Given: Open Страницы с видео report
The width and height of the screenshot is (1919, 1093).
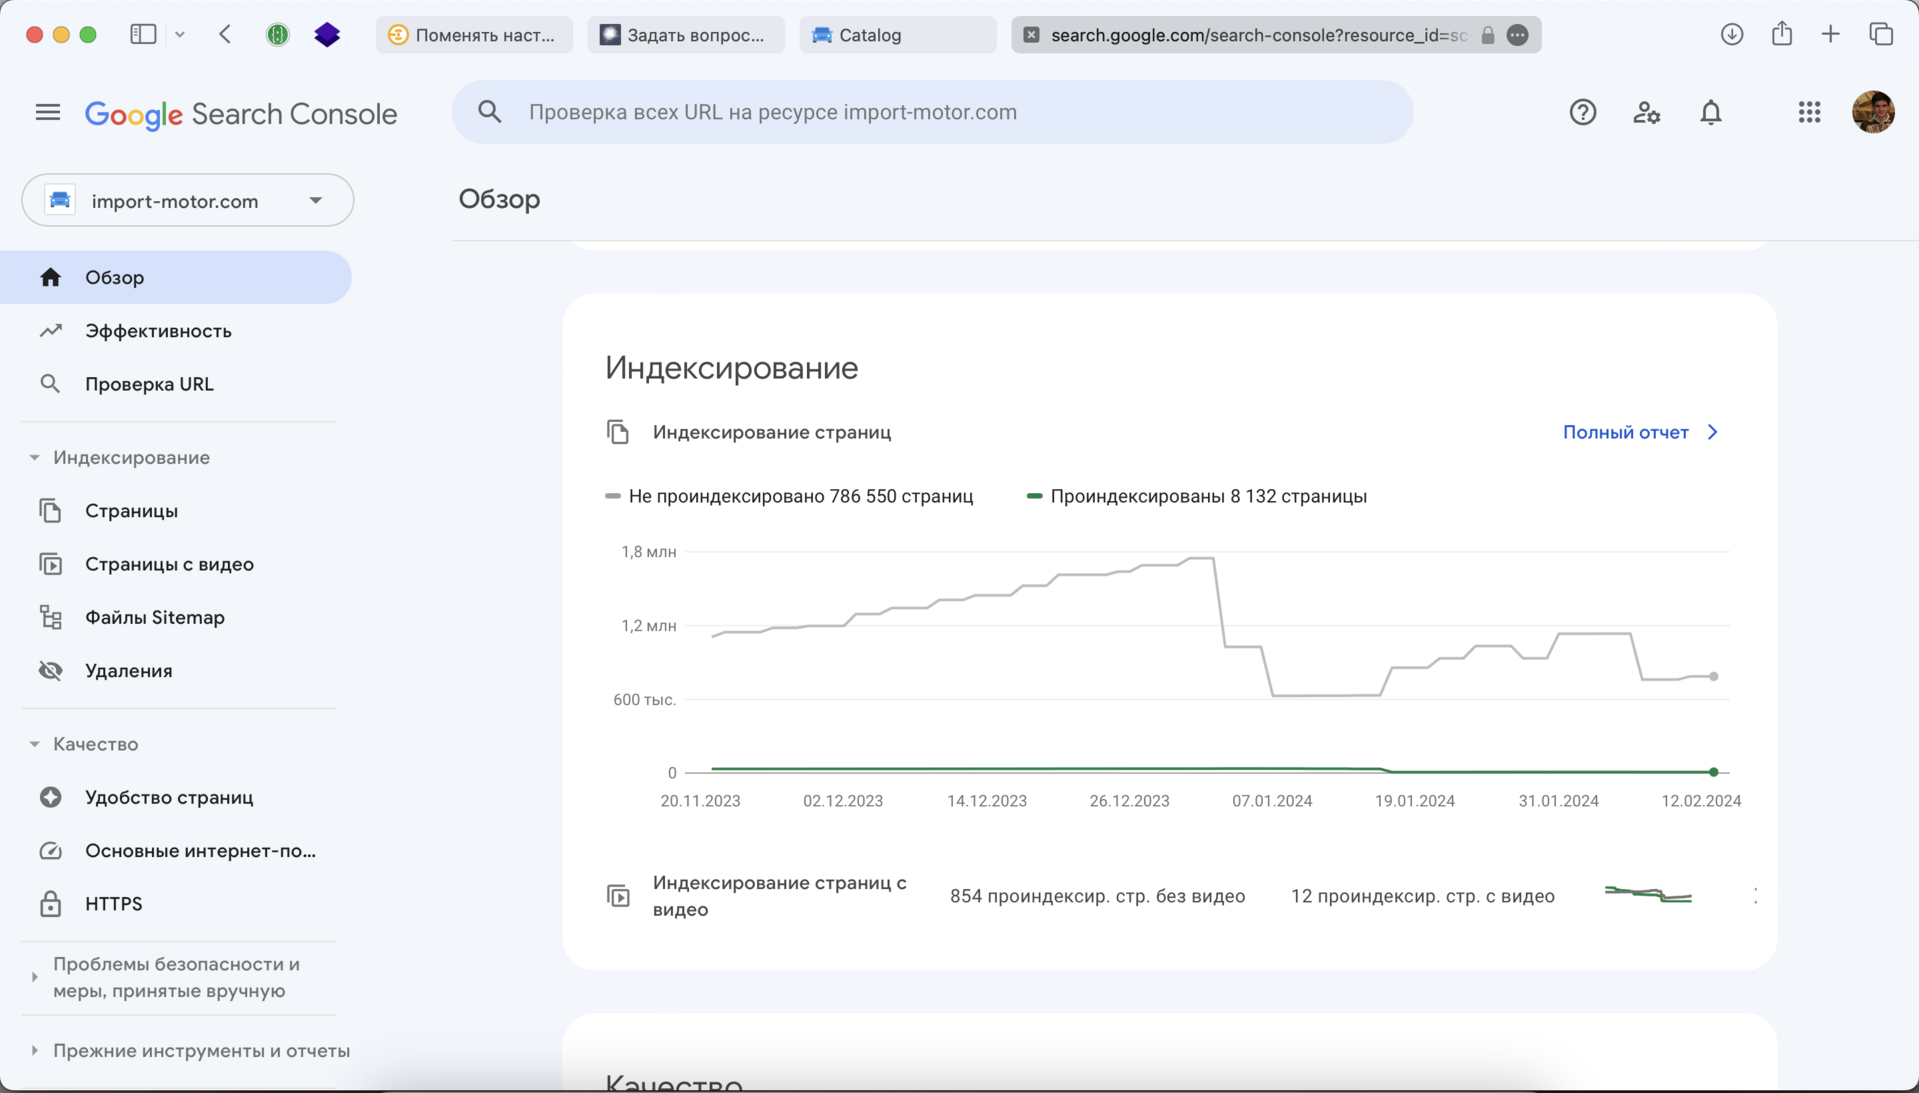Looking at the screenshot, I should pos(176,564).
